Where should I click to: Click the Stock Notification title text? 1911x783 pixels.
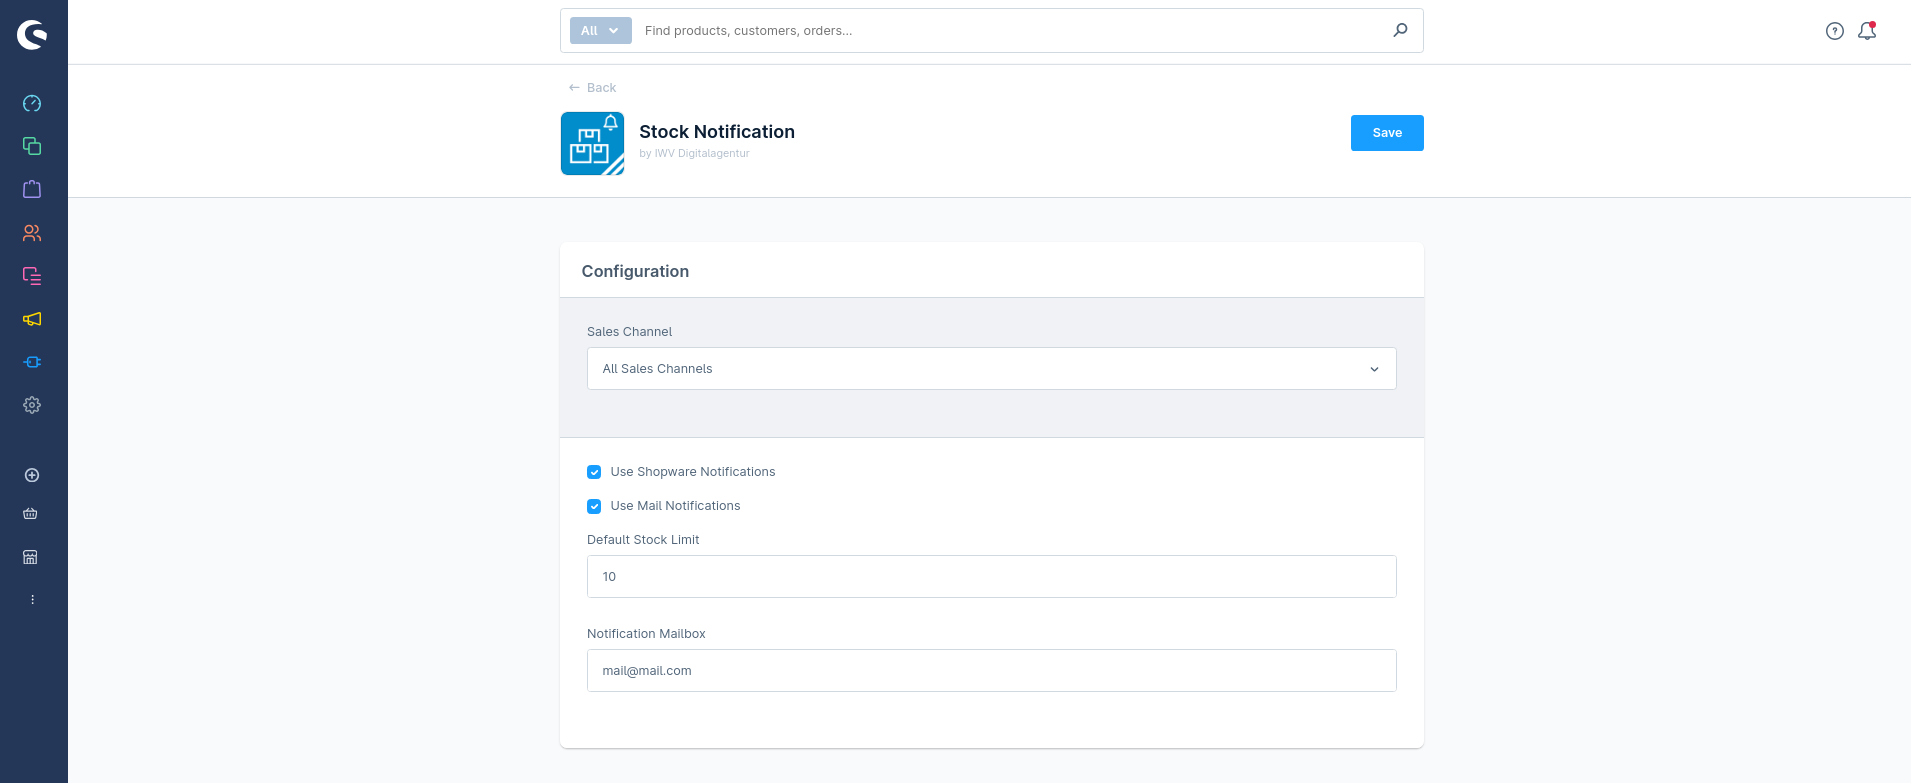[x=717, y=132]
